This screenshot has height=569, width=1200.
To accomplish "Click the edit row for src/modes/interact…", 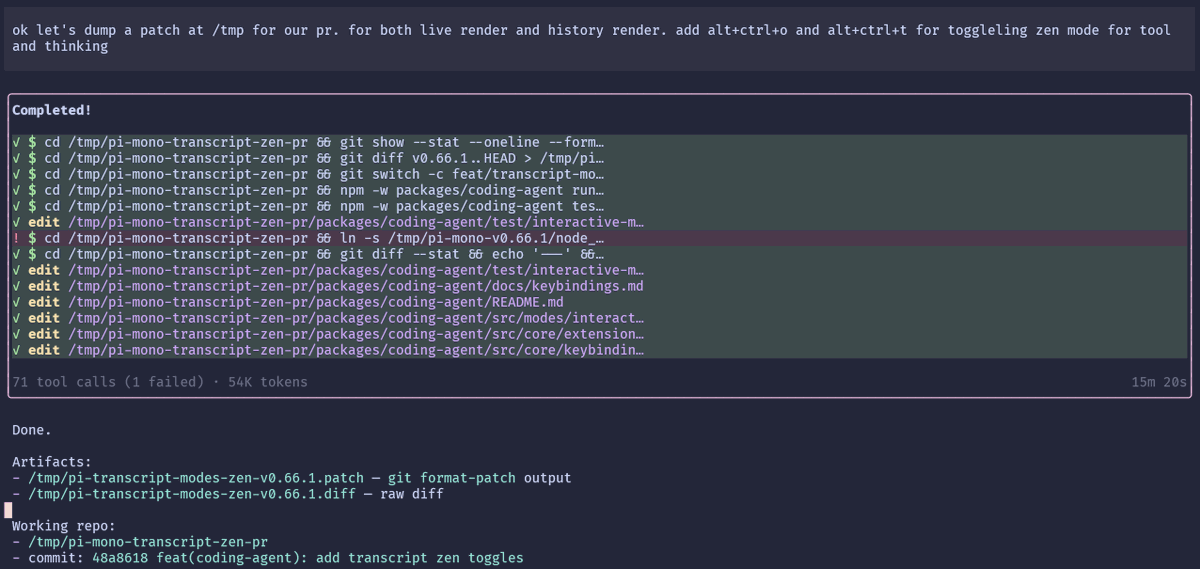I will [599, 318].
